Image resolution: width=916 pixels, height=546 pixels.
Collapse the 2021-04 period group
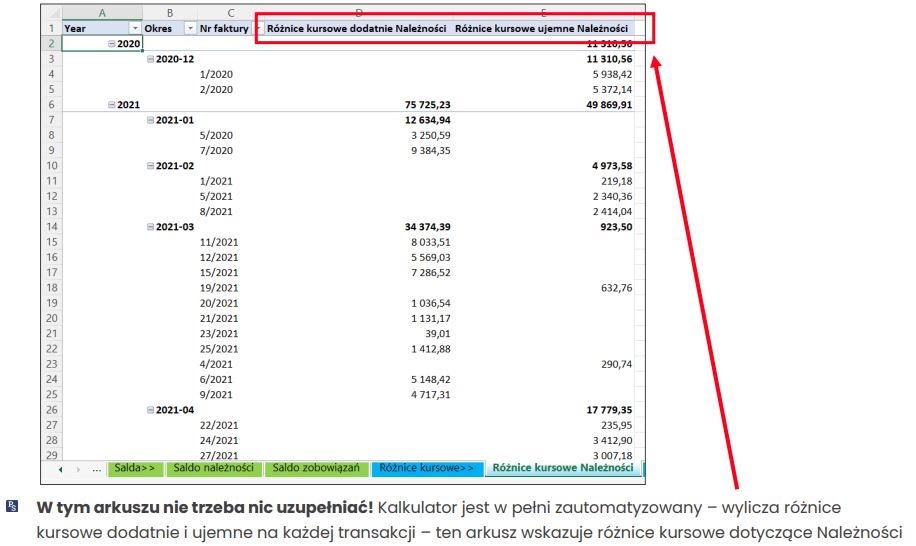coord(150,410)
